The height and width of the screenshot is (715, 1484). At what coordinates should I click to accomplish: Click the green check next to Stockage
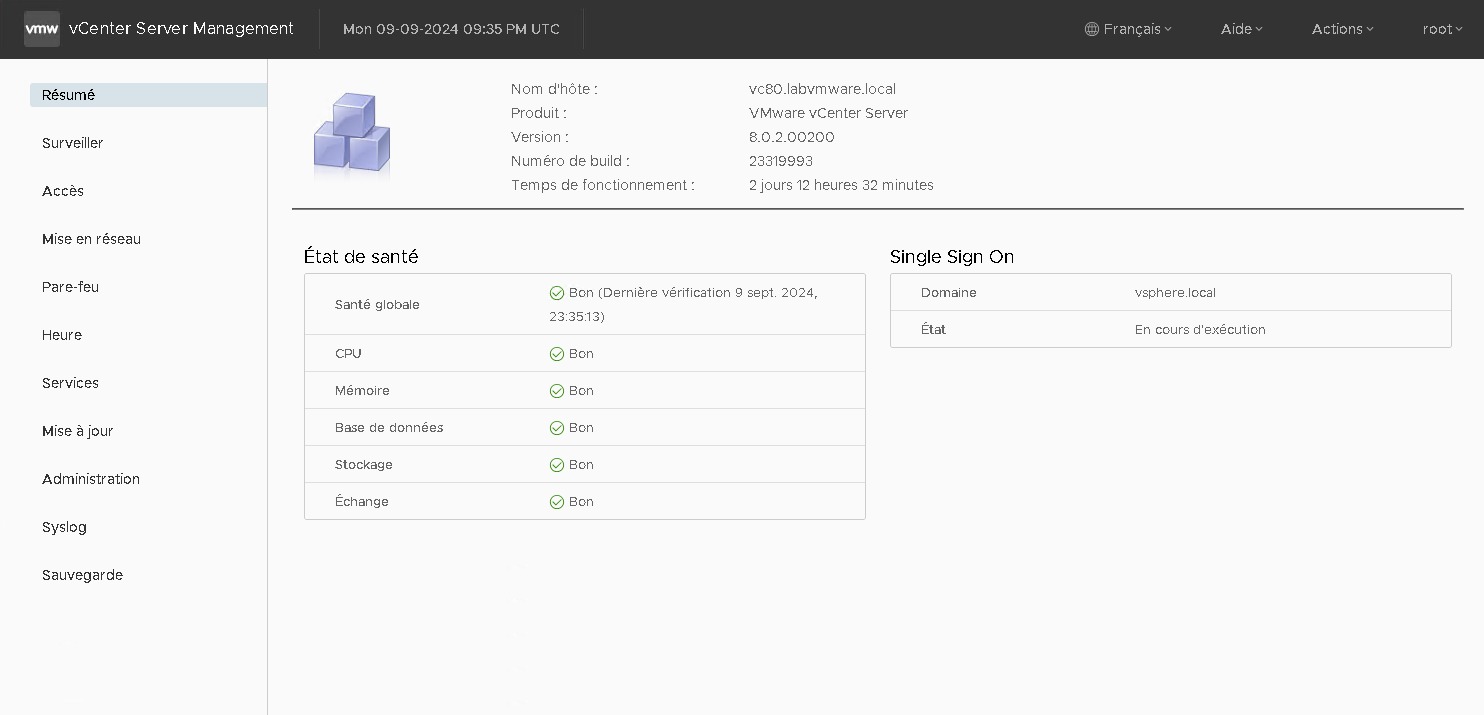557,465
